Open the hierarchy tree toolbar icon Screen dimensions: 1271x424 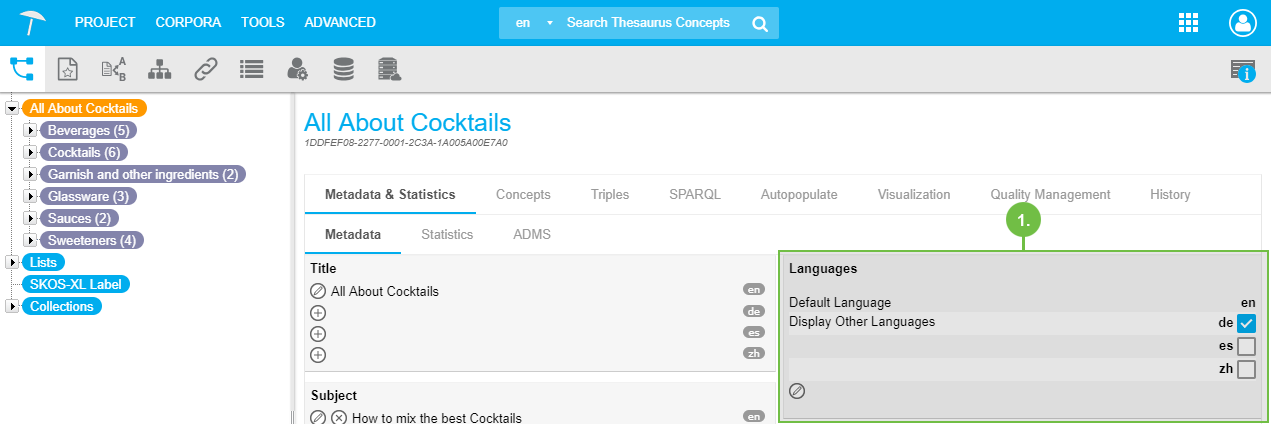coord(160,69)
